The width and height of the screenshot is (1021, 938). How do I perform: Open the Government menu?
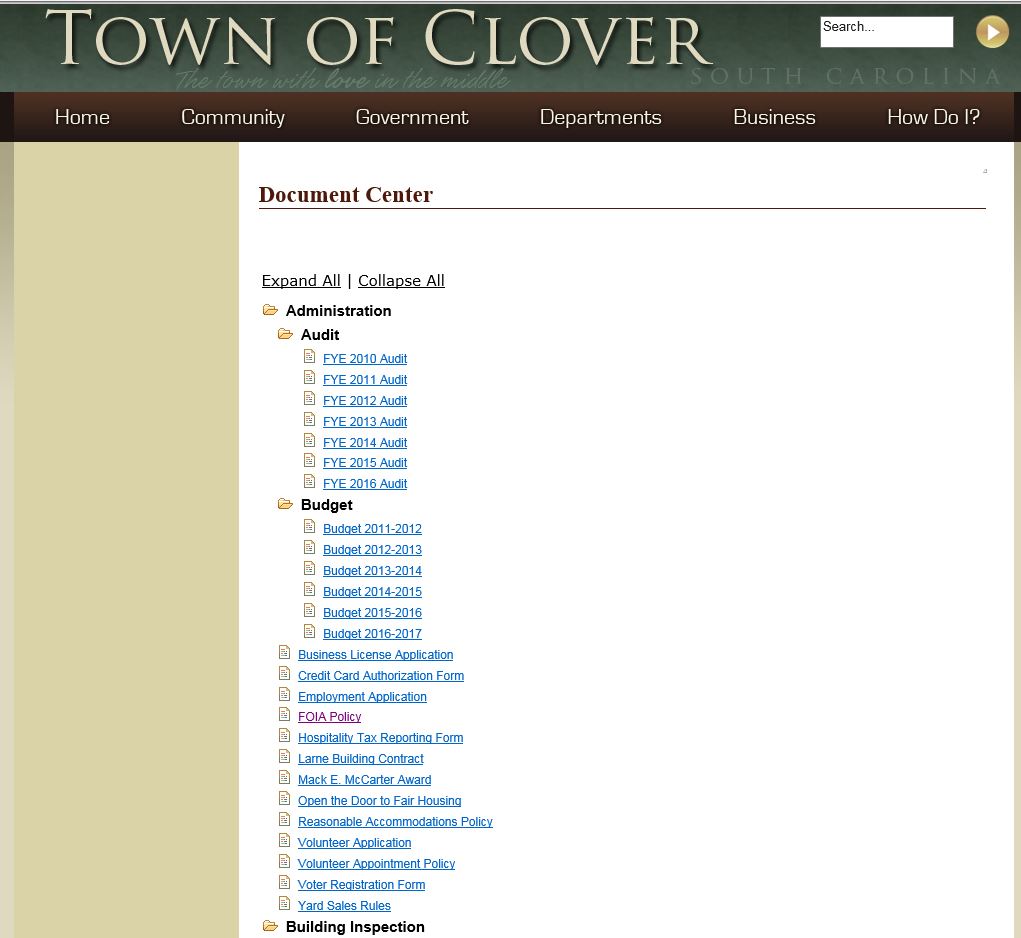pyautogui.click(x=411, y=117)
